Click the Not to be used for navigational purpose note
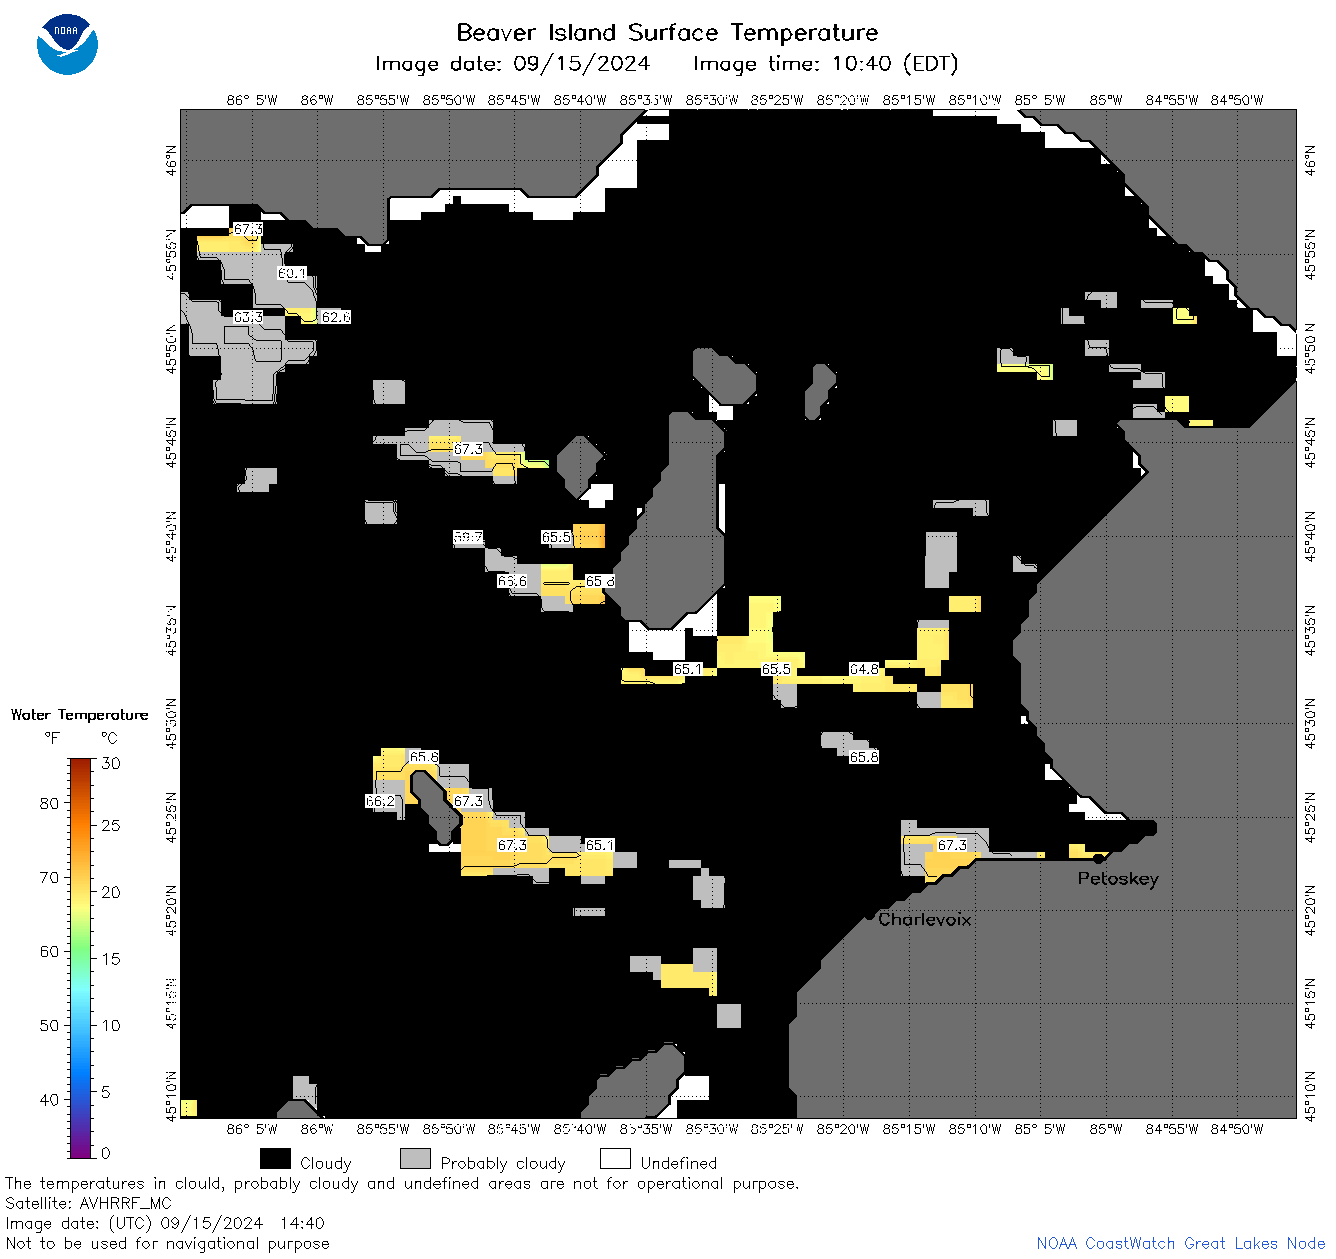 point(167,1243)
